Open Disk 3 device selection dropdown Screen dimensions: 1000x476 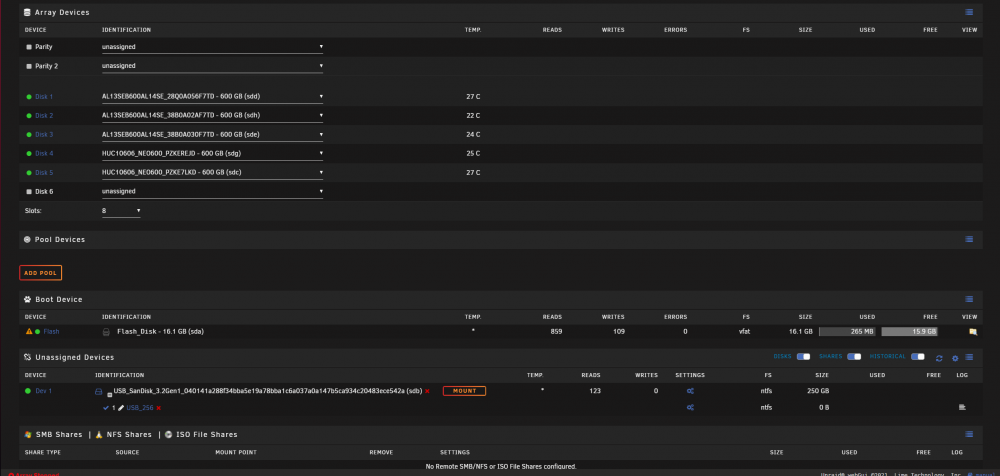pos(212,135)
